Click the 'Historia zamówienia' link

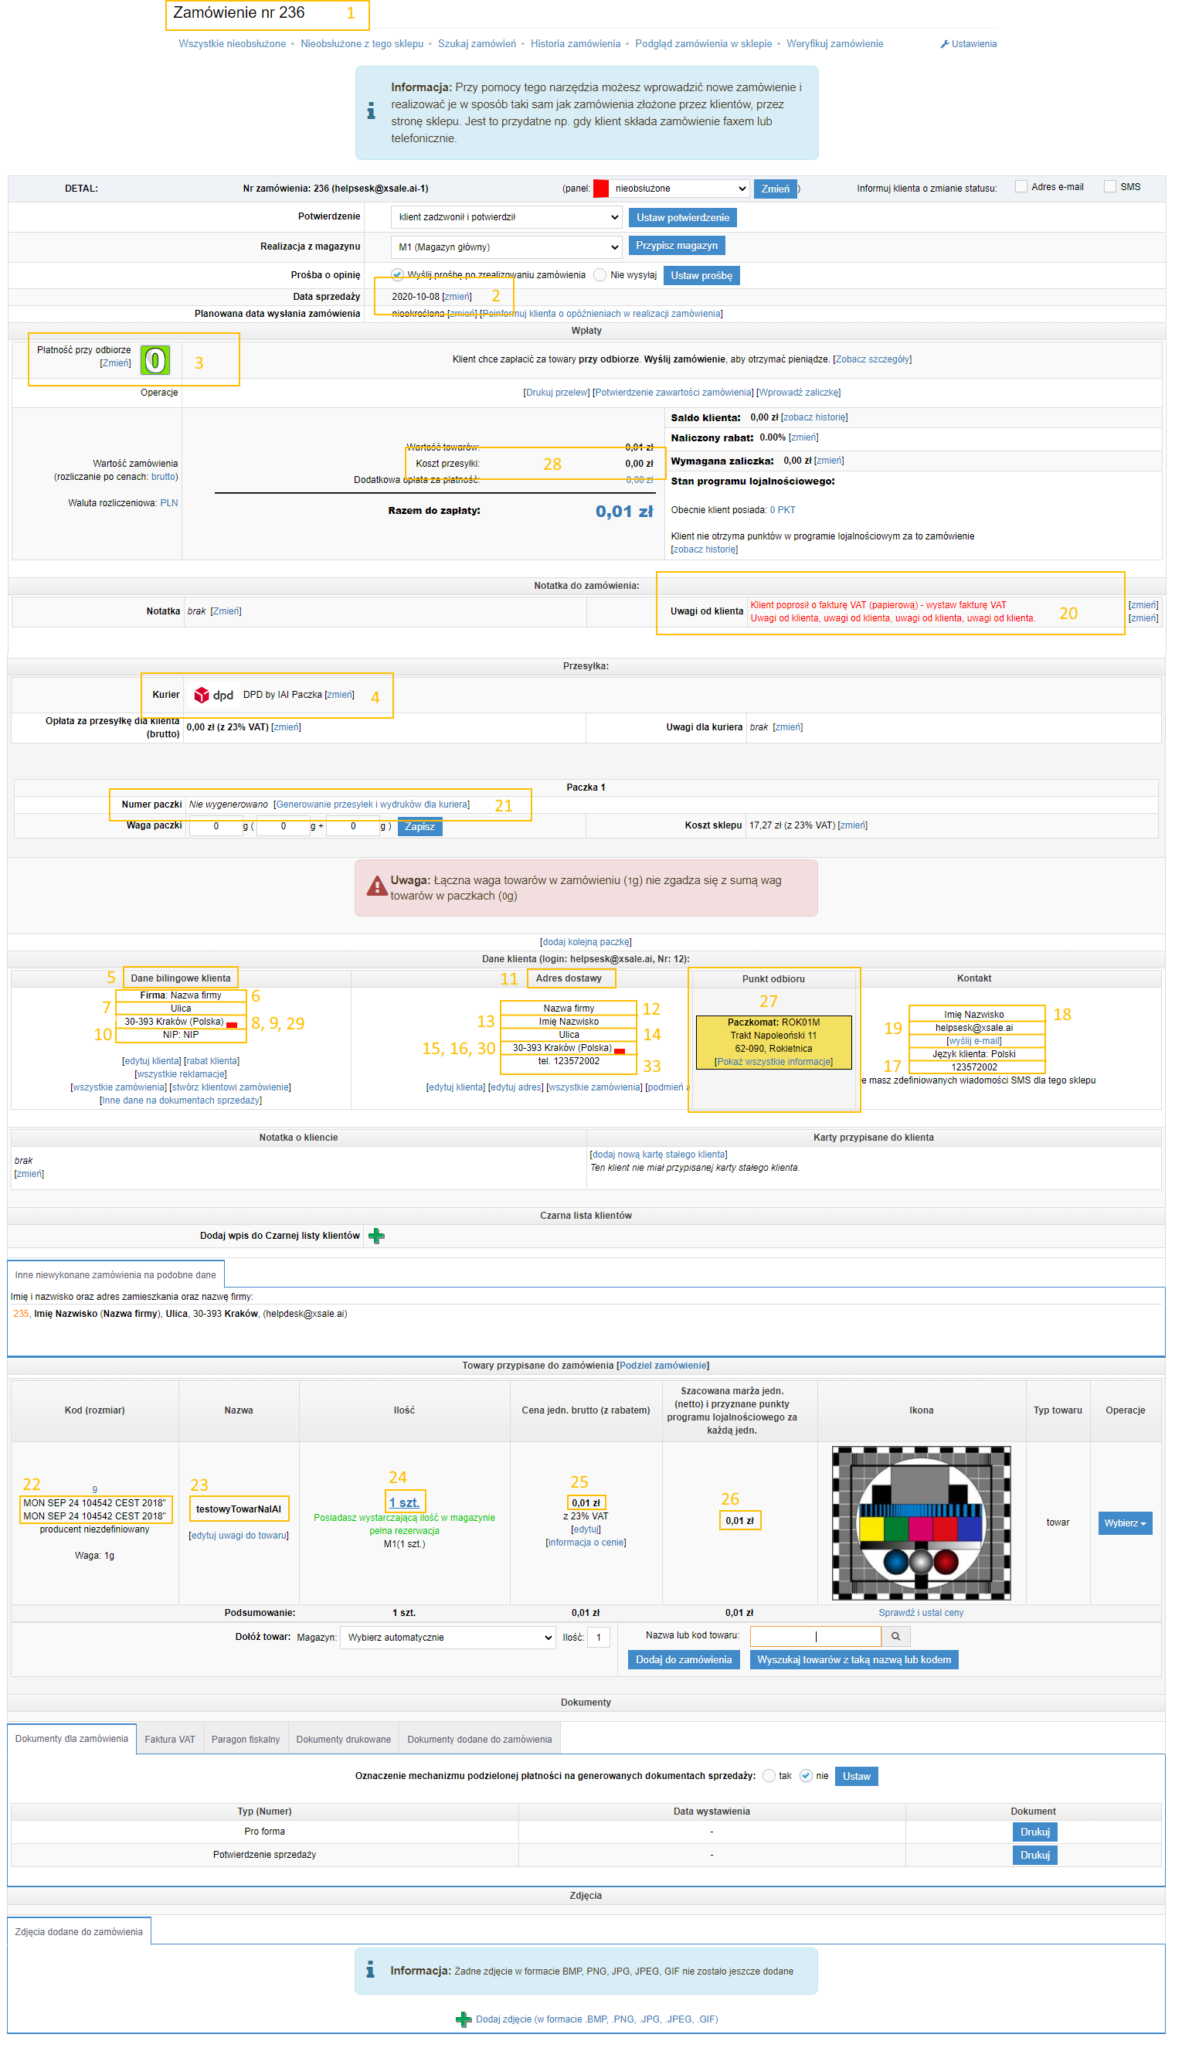[x=575, y=44]
